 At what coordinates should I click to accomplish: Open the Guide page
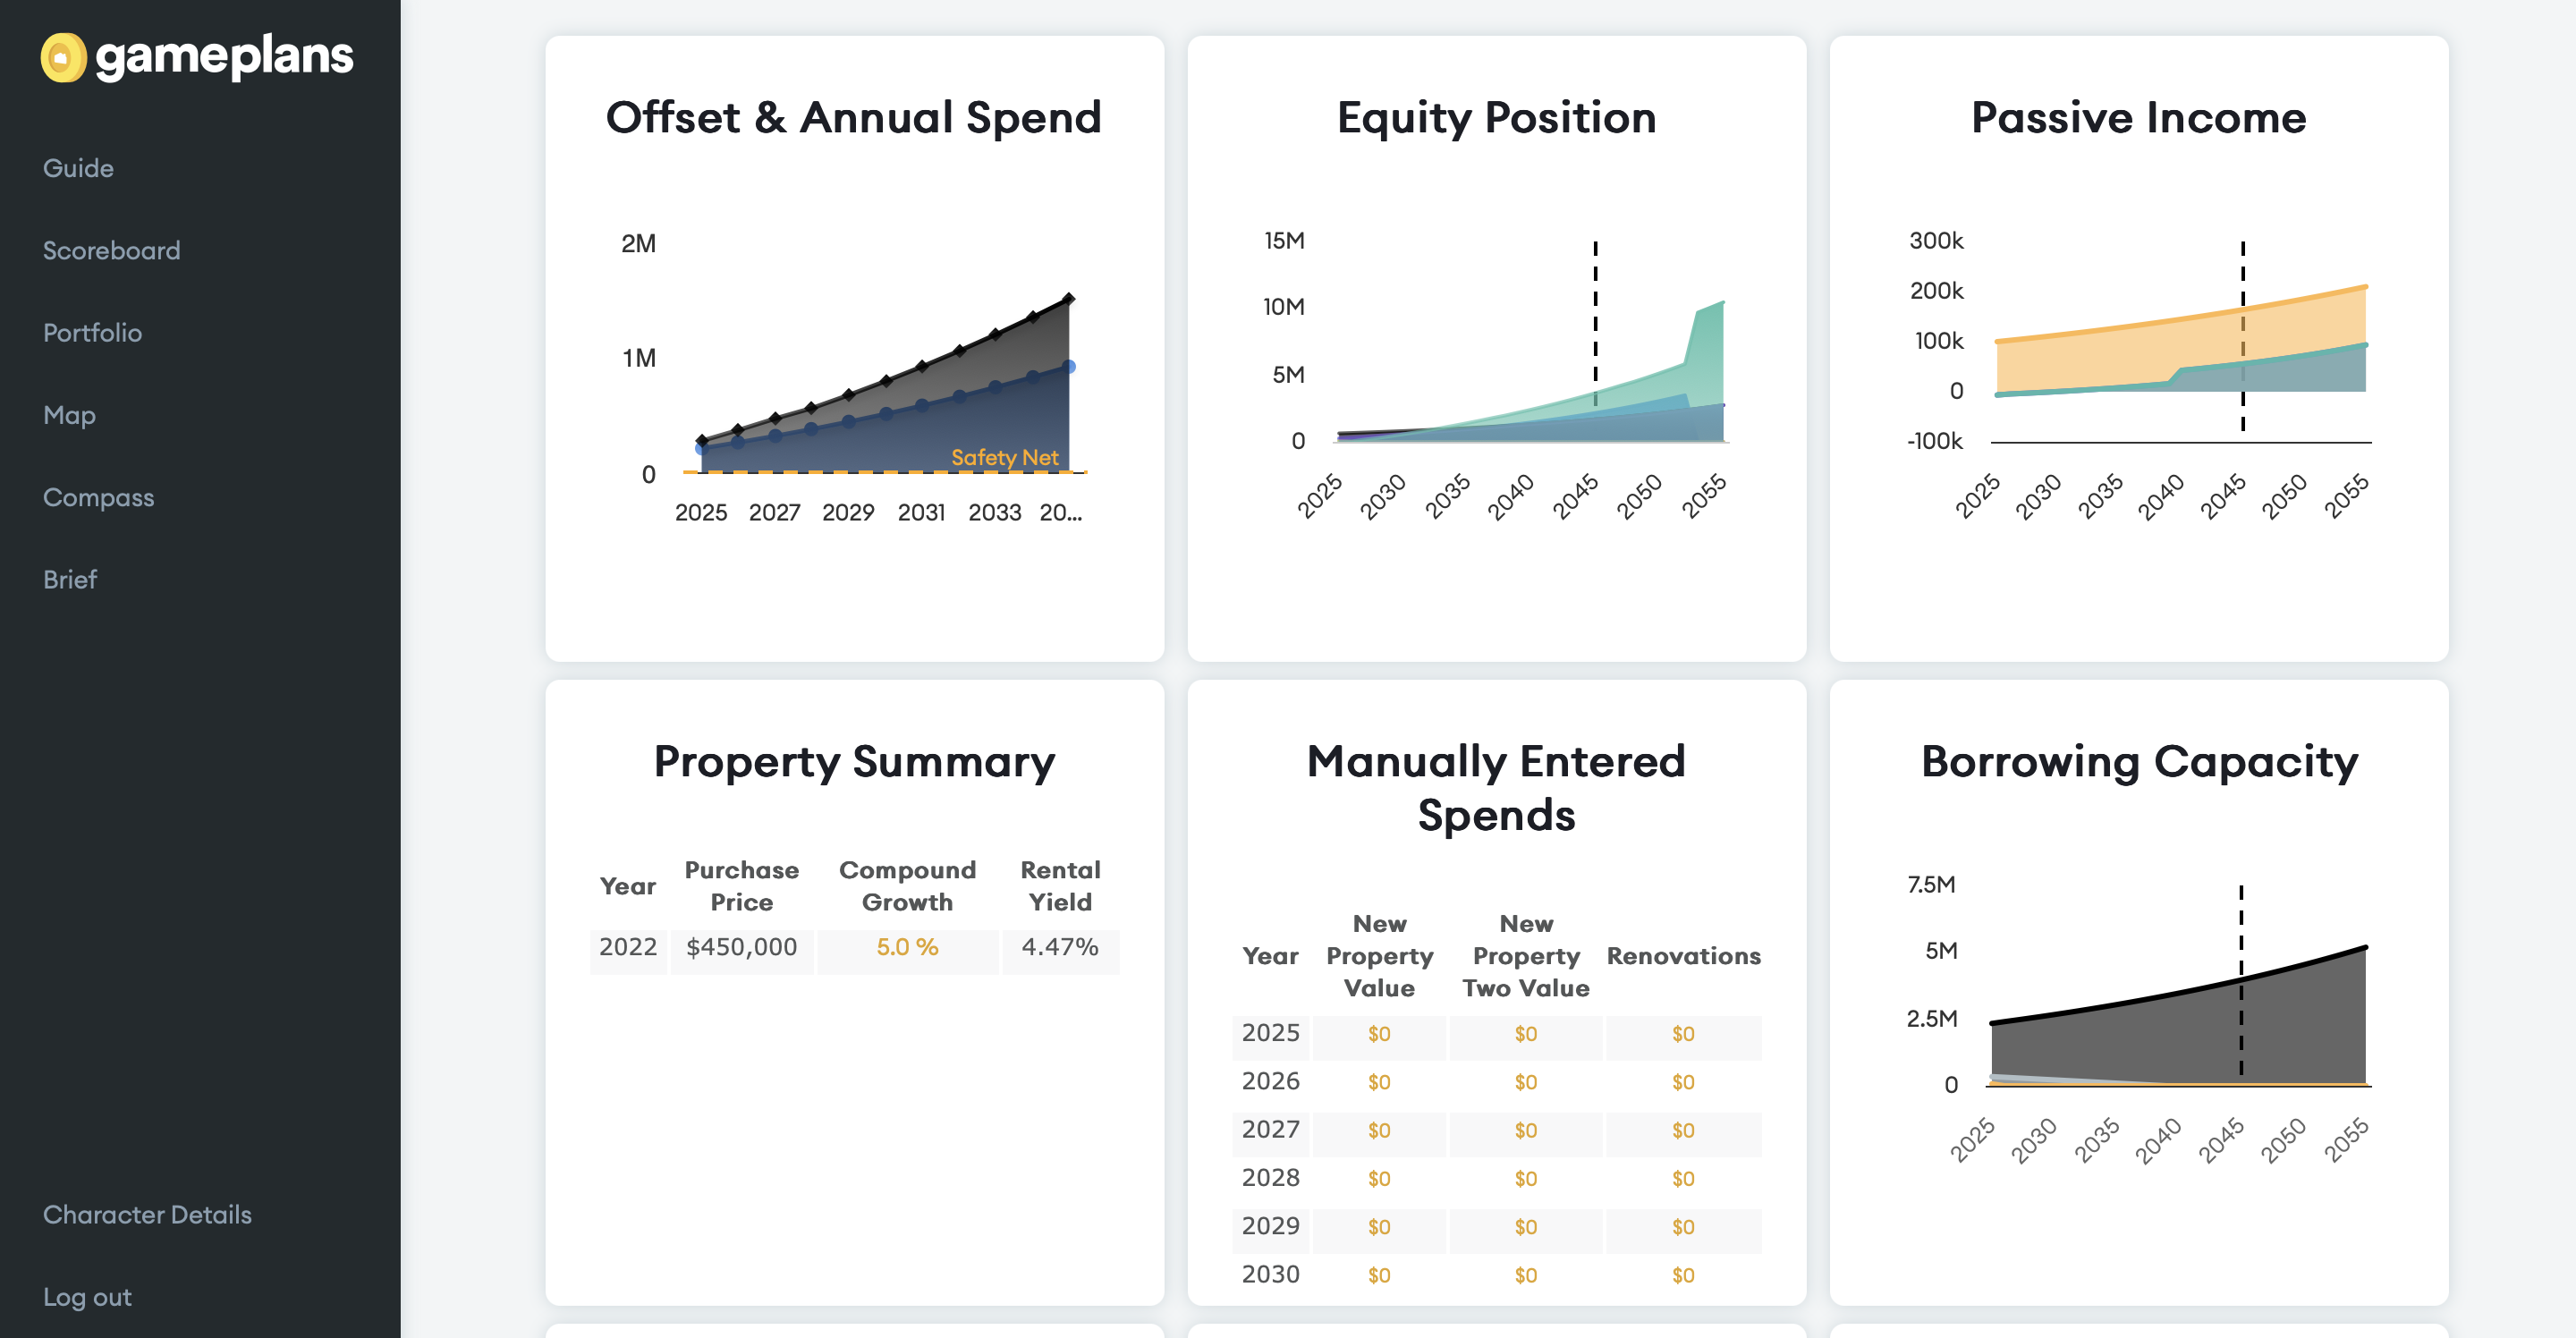[78, 168]
